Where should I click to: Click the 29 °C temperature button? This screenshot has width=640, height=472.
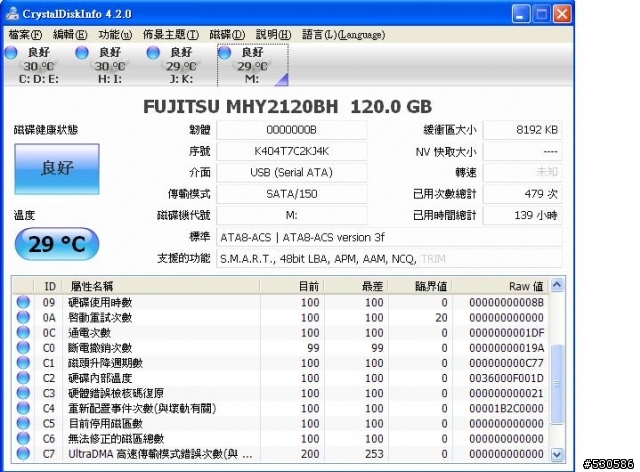pyautogui.click(x=57, y=244)
